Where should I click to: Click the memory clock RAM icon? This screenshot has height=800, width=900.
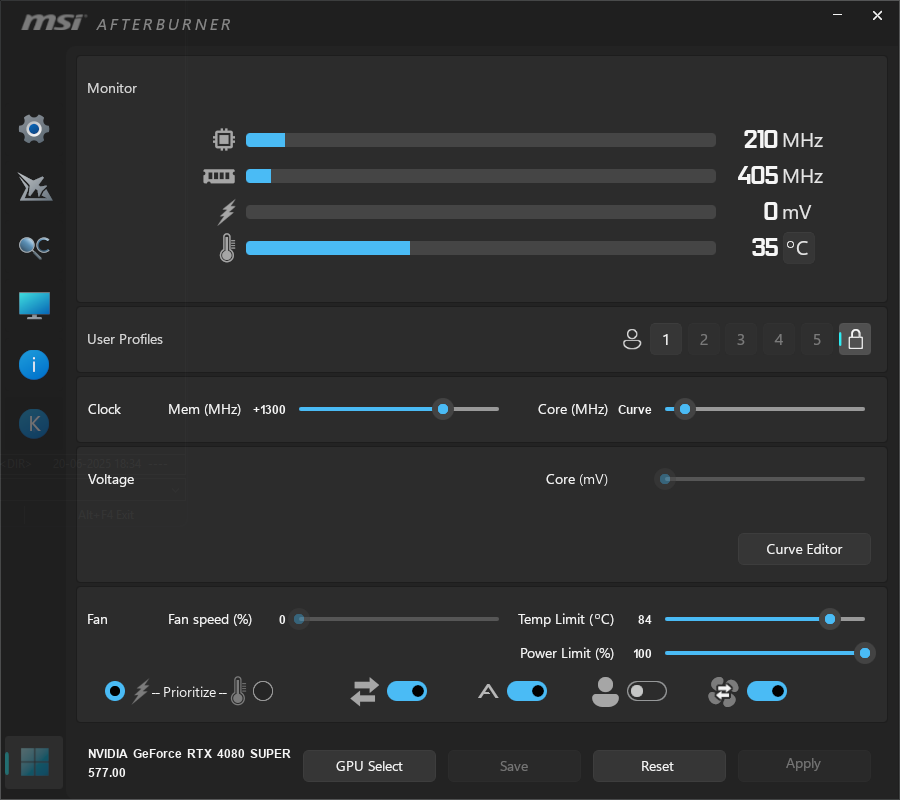click(219, 176)
